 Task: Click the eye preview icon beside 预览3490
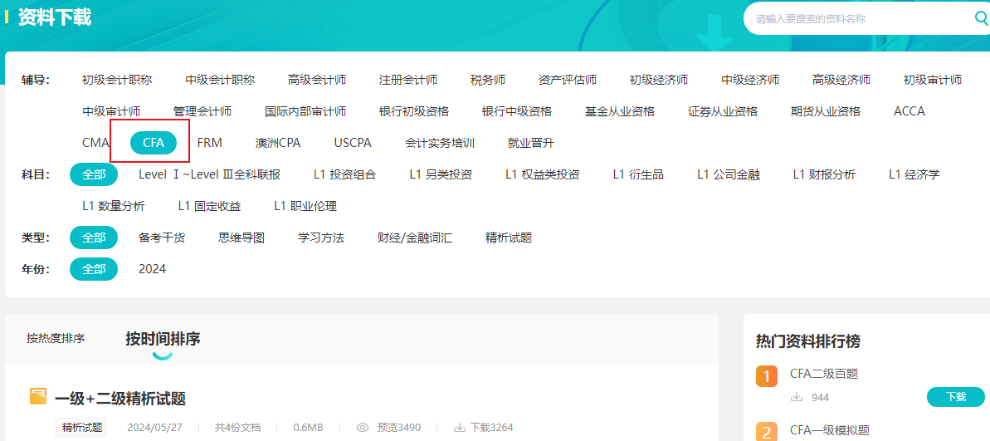362,428
